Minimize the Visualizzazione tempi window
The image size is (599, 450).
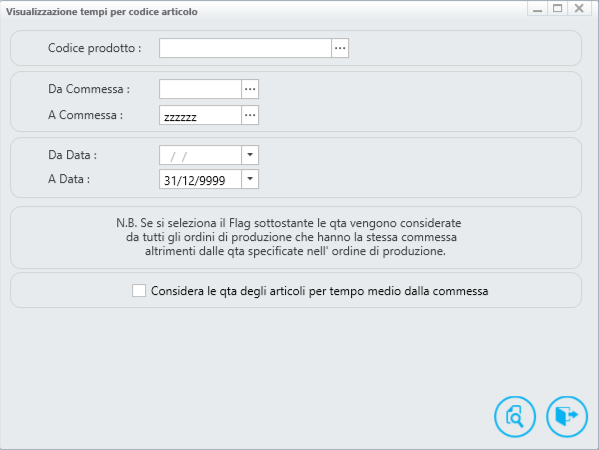click(537, 8)
